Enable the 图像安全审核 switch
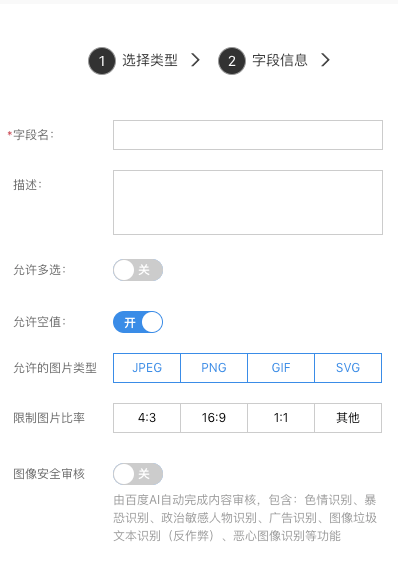The image size is (398, 574). click(138, 474)
